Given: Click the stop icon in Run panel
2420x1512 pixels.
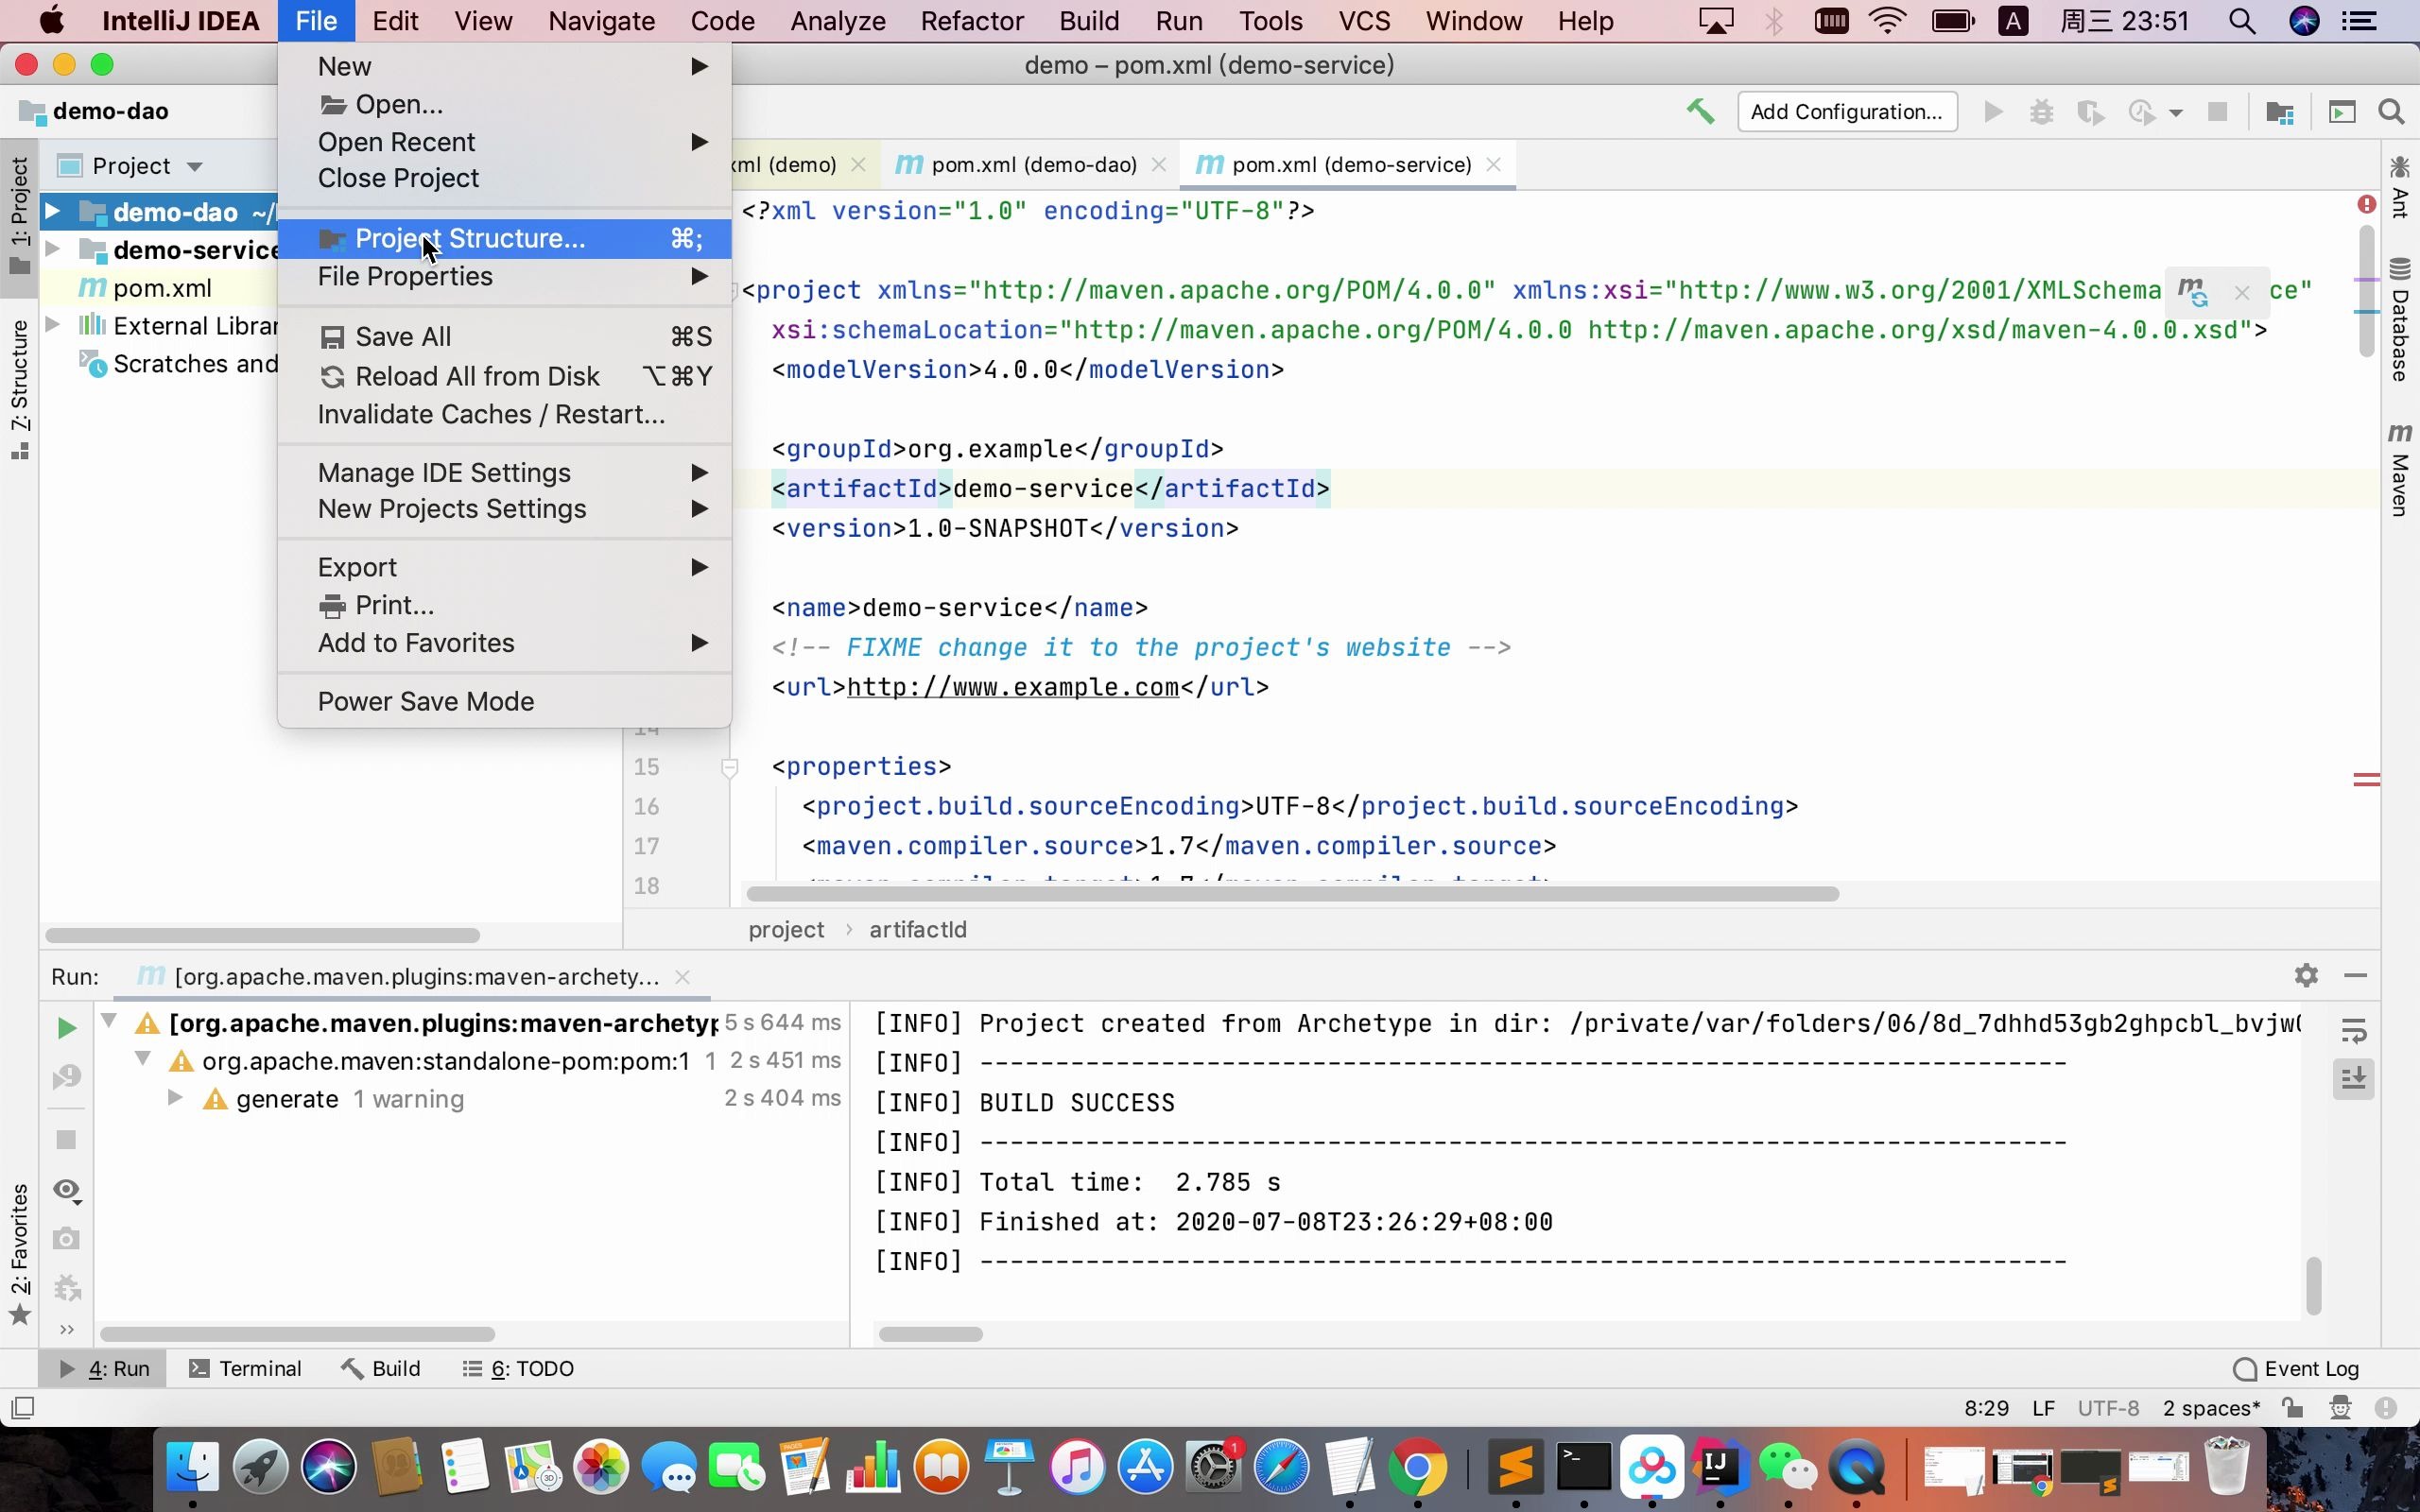Looking at the screenshot, I should 66,1139.
